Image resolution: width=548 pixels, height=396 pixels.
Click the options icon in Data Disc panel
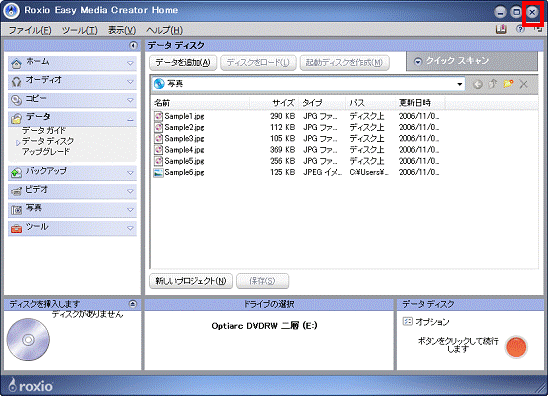coord(407,321)
